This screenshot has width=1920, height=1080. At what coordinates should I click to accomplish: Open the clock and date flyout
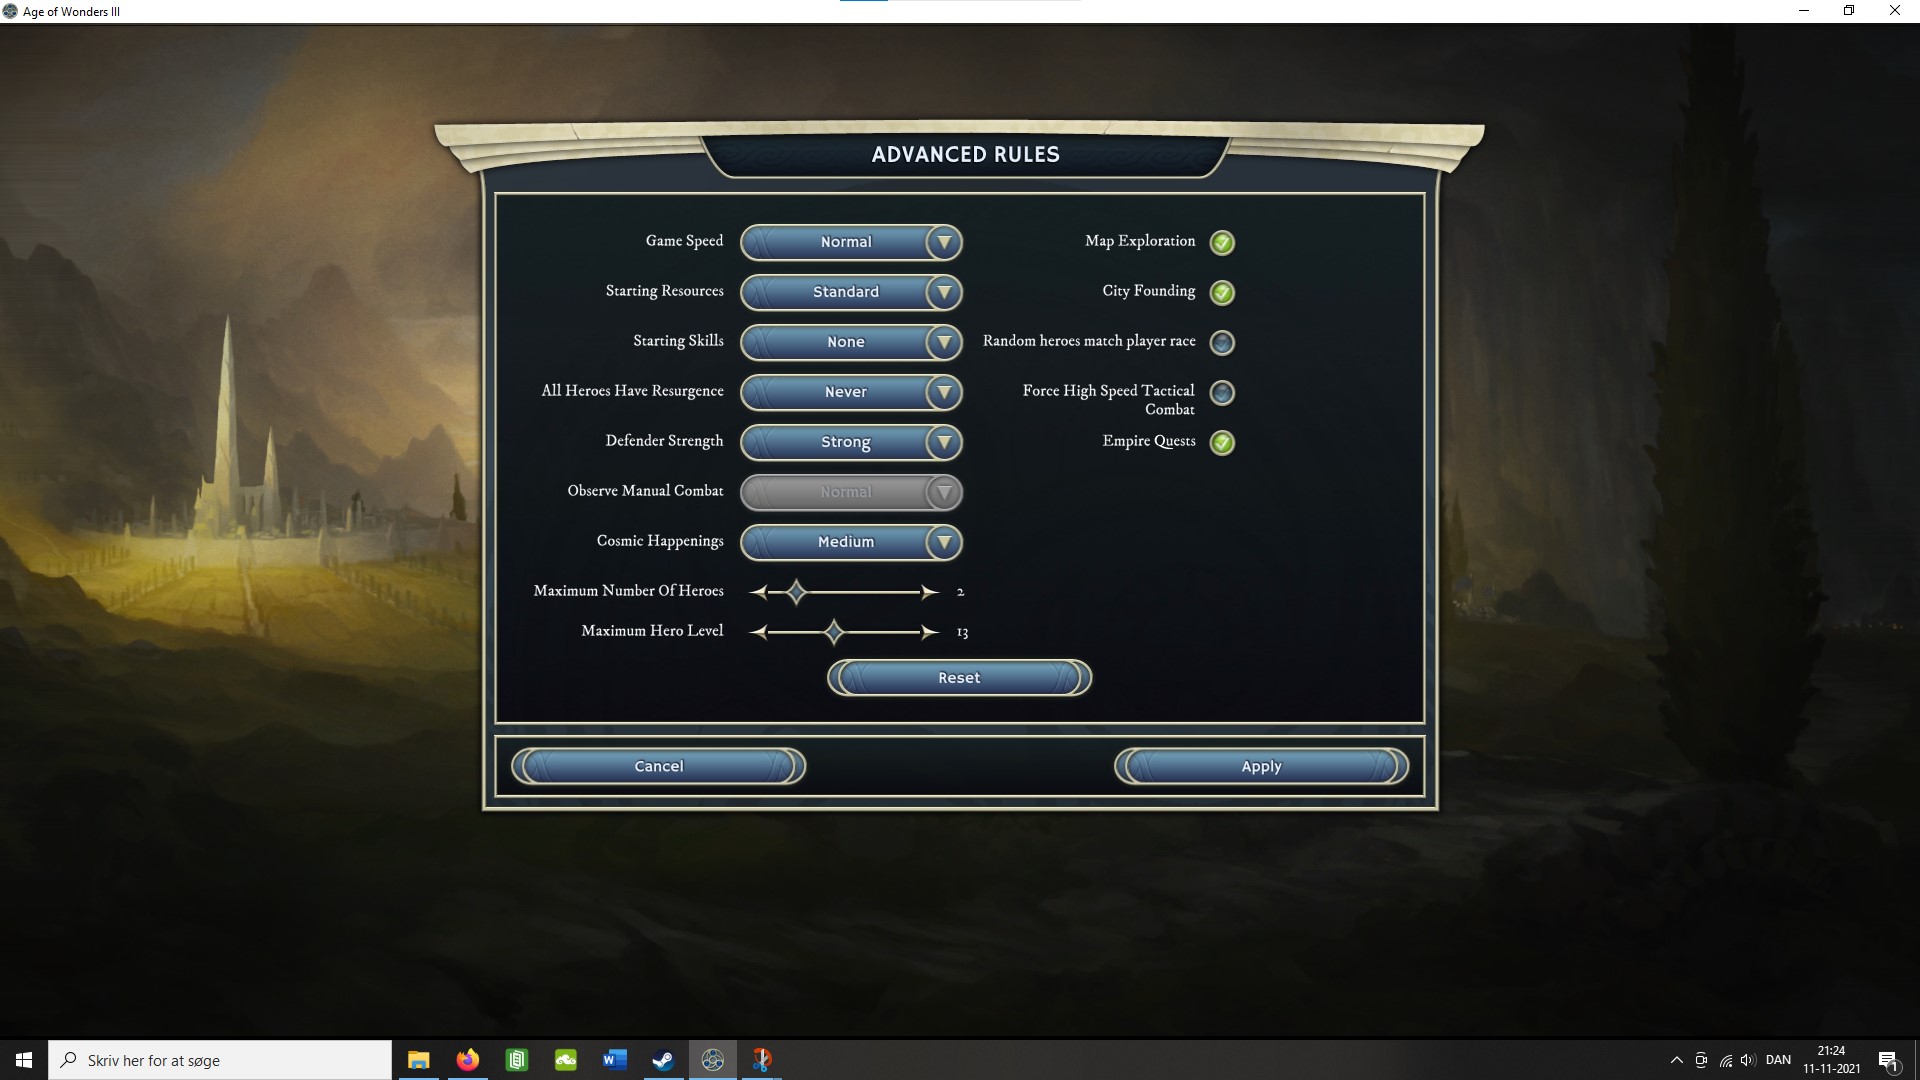[x=1831, y=1060]
